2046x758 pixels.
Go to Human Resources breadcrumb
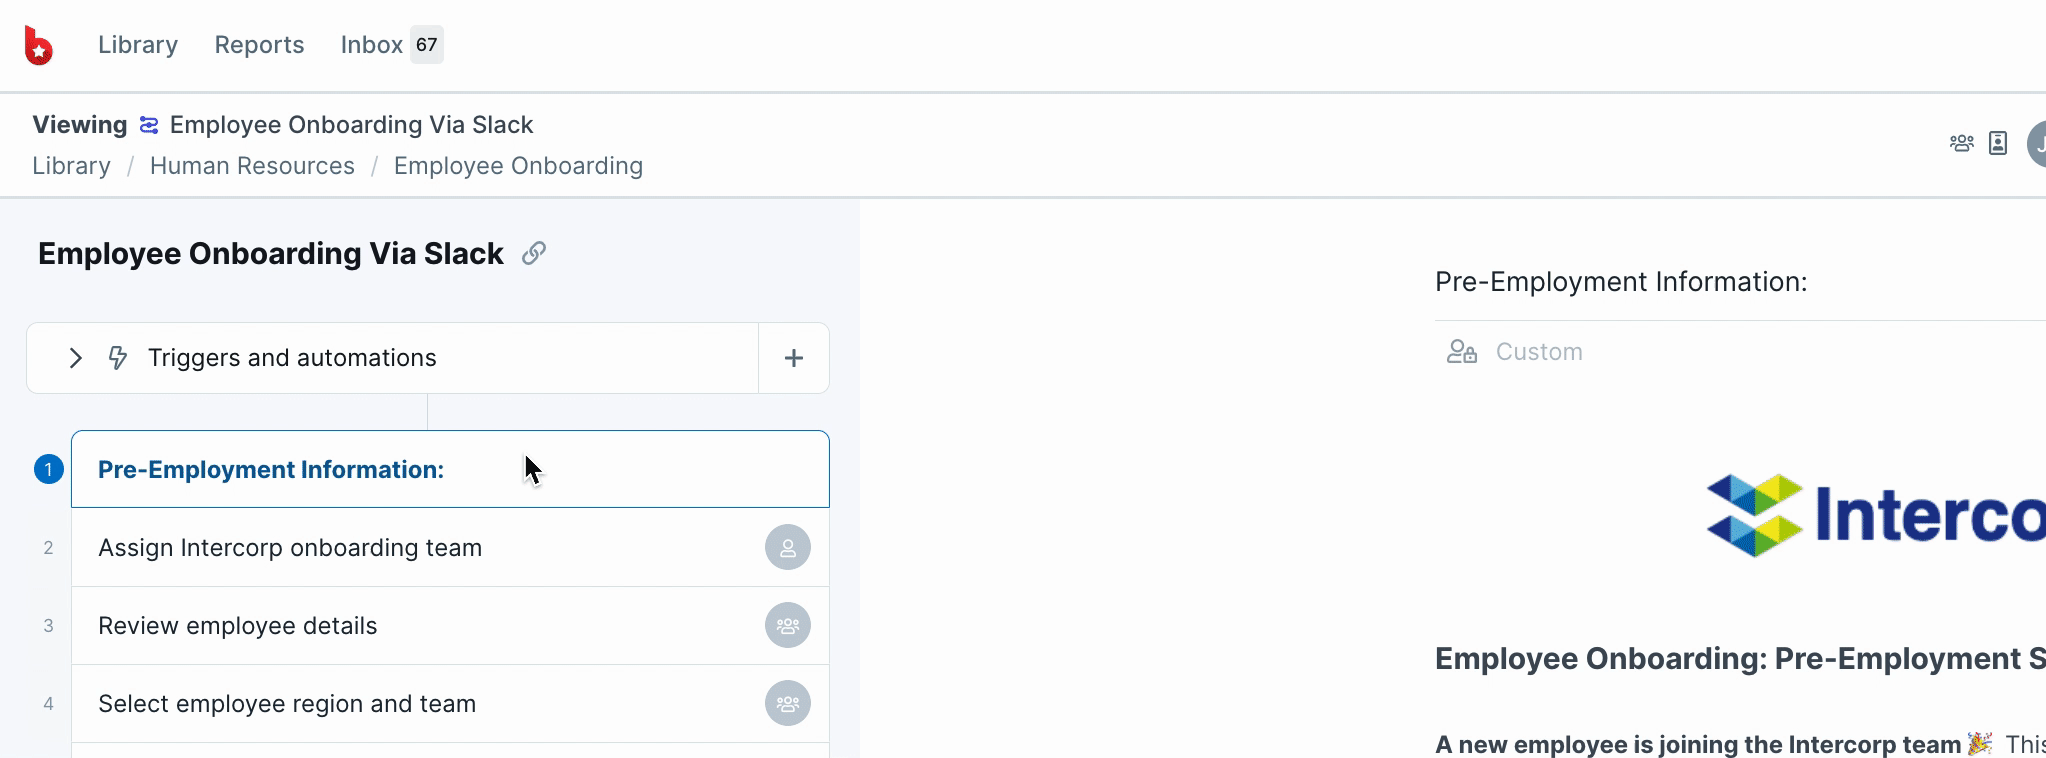pos(252,166)
